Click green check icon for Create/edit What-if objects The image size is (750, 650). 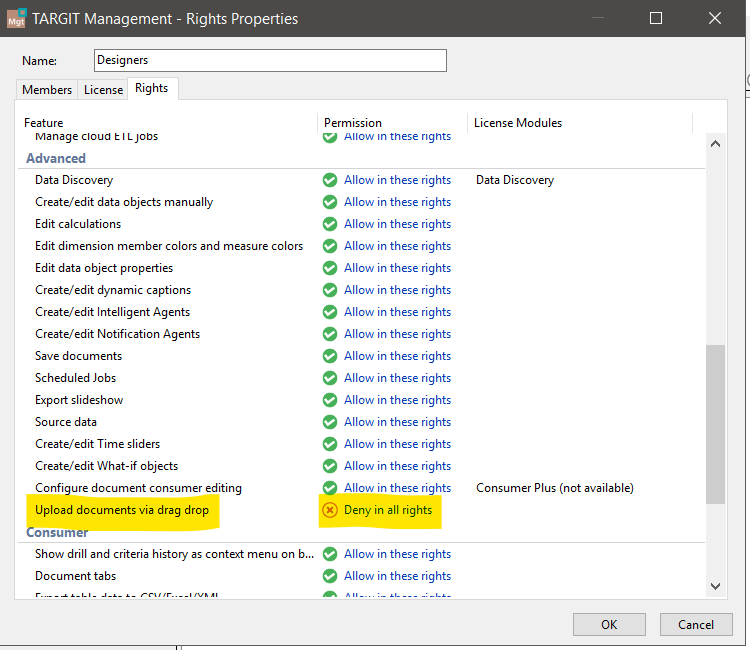[x=330, y=466]
